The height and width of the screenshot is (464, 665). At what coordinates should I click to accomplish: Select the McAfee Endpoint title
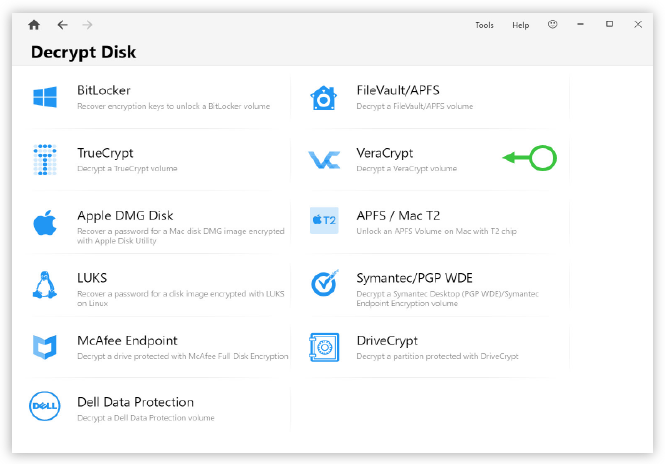(x=127, y=341)
